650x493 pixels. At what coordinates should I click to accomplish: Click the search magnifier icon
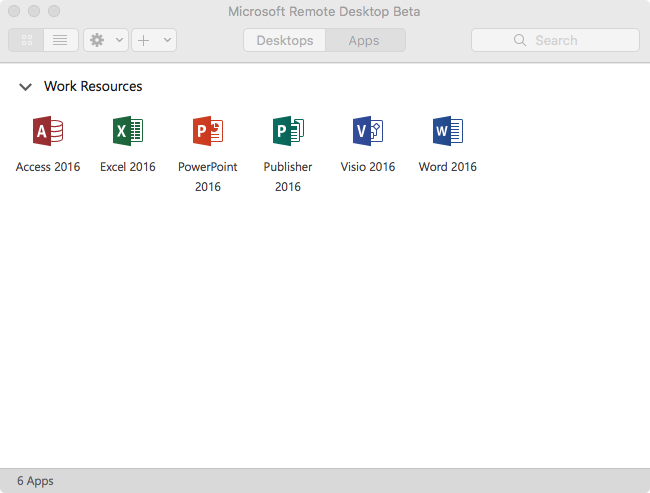520,40
